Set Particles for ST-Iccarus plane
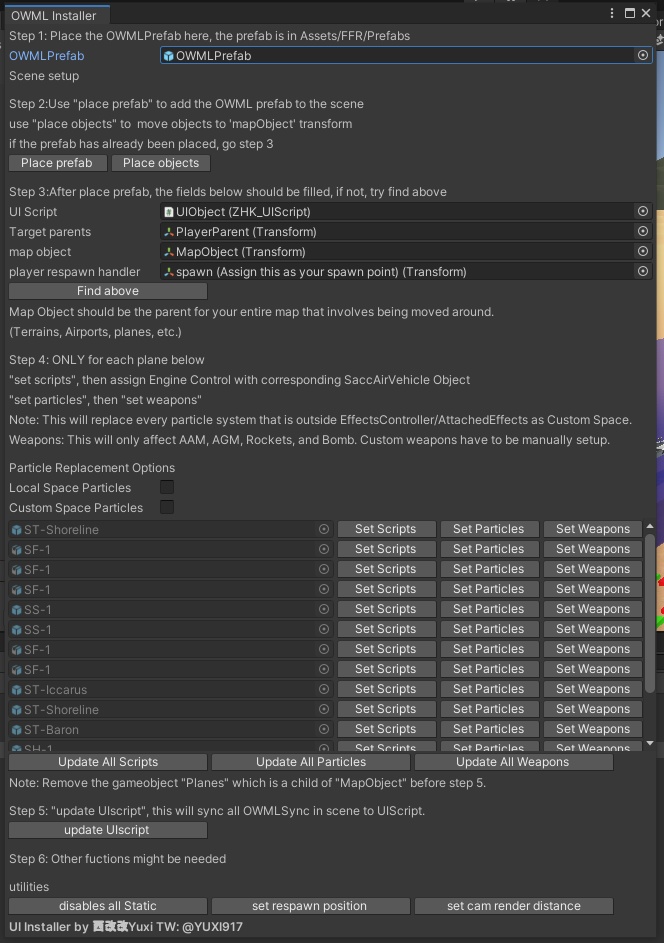This screenshot has height=943, width=664. [489, 689]
